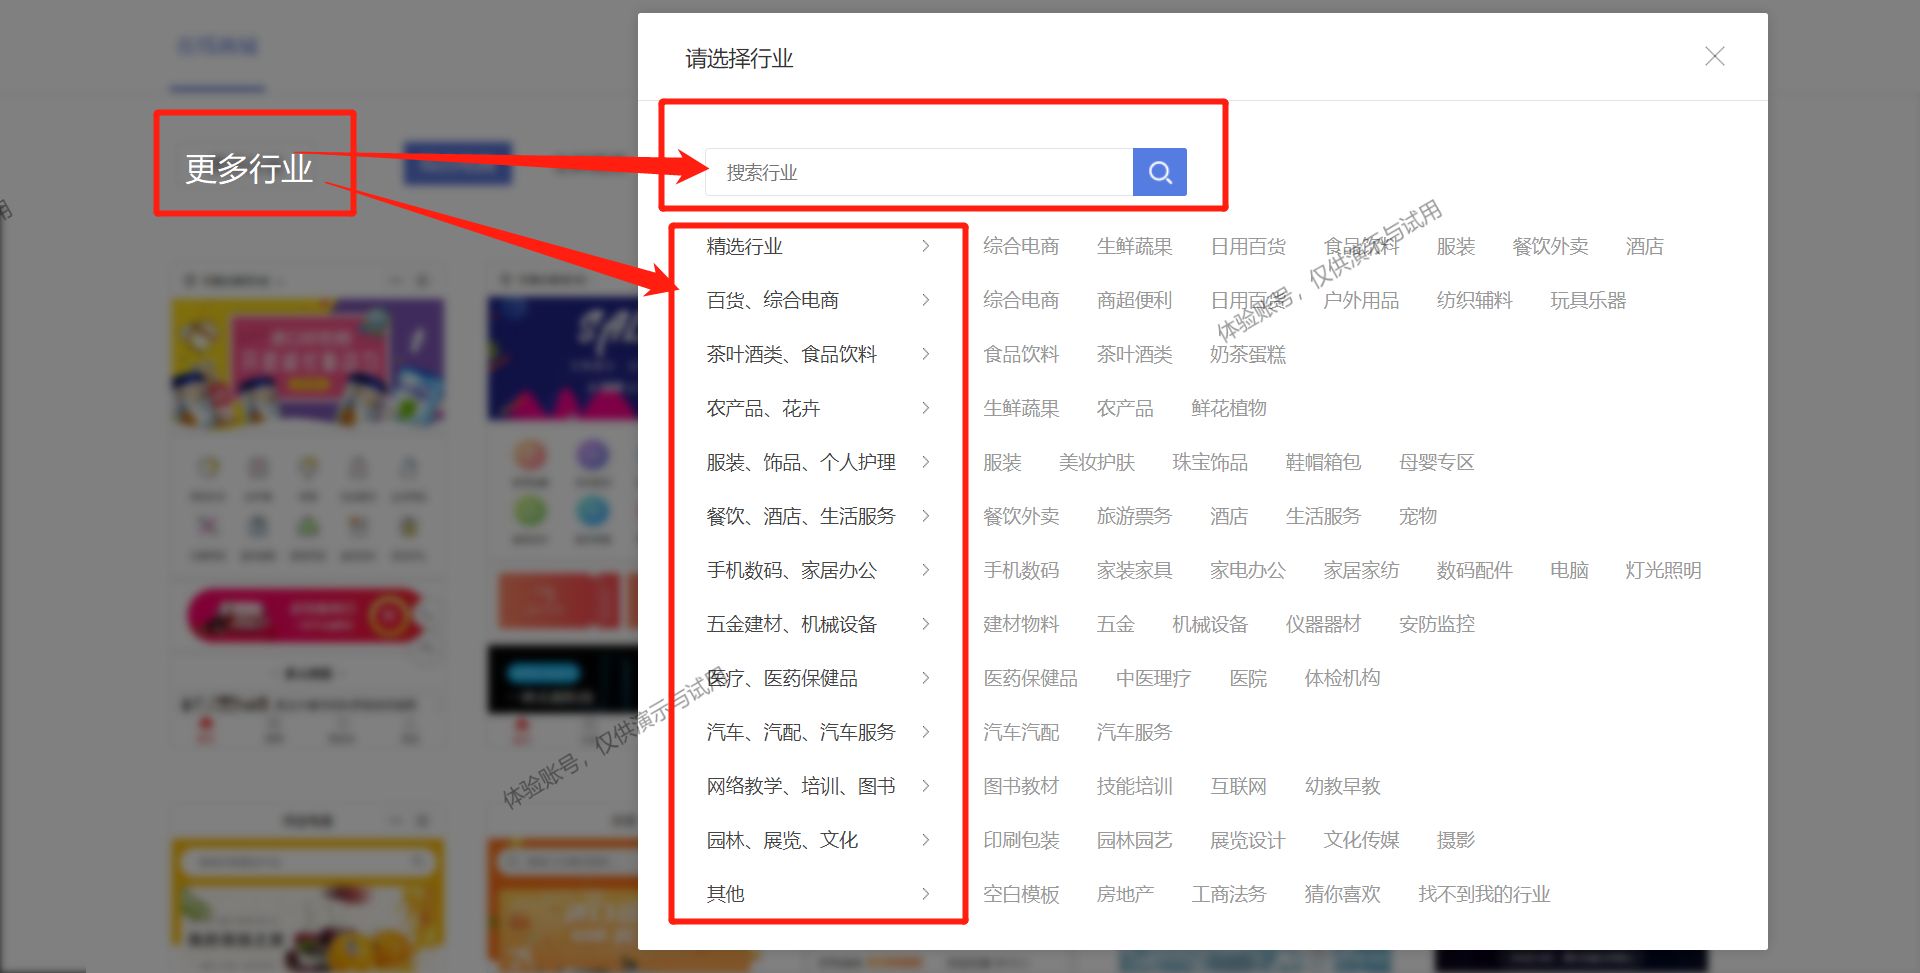Select the 奶茶蛋糕 industry
1920x973 pixels.
pyautogui.click(x=1246, y=354)
